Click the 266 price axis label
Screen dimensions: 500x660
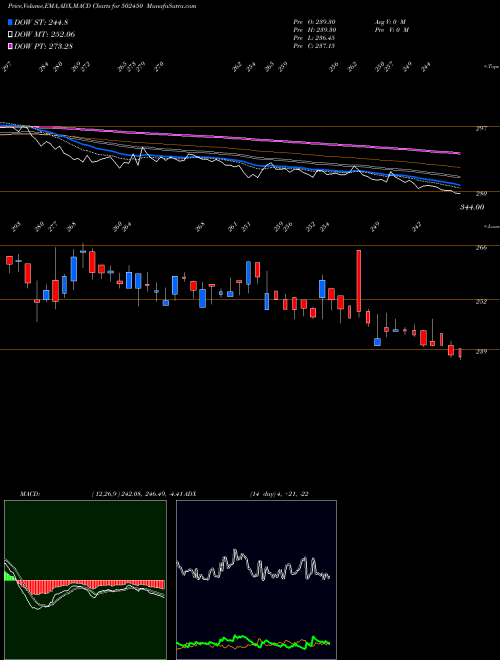(481, 248)
